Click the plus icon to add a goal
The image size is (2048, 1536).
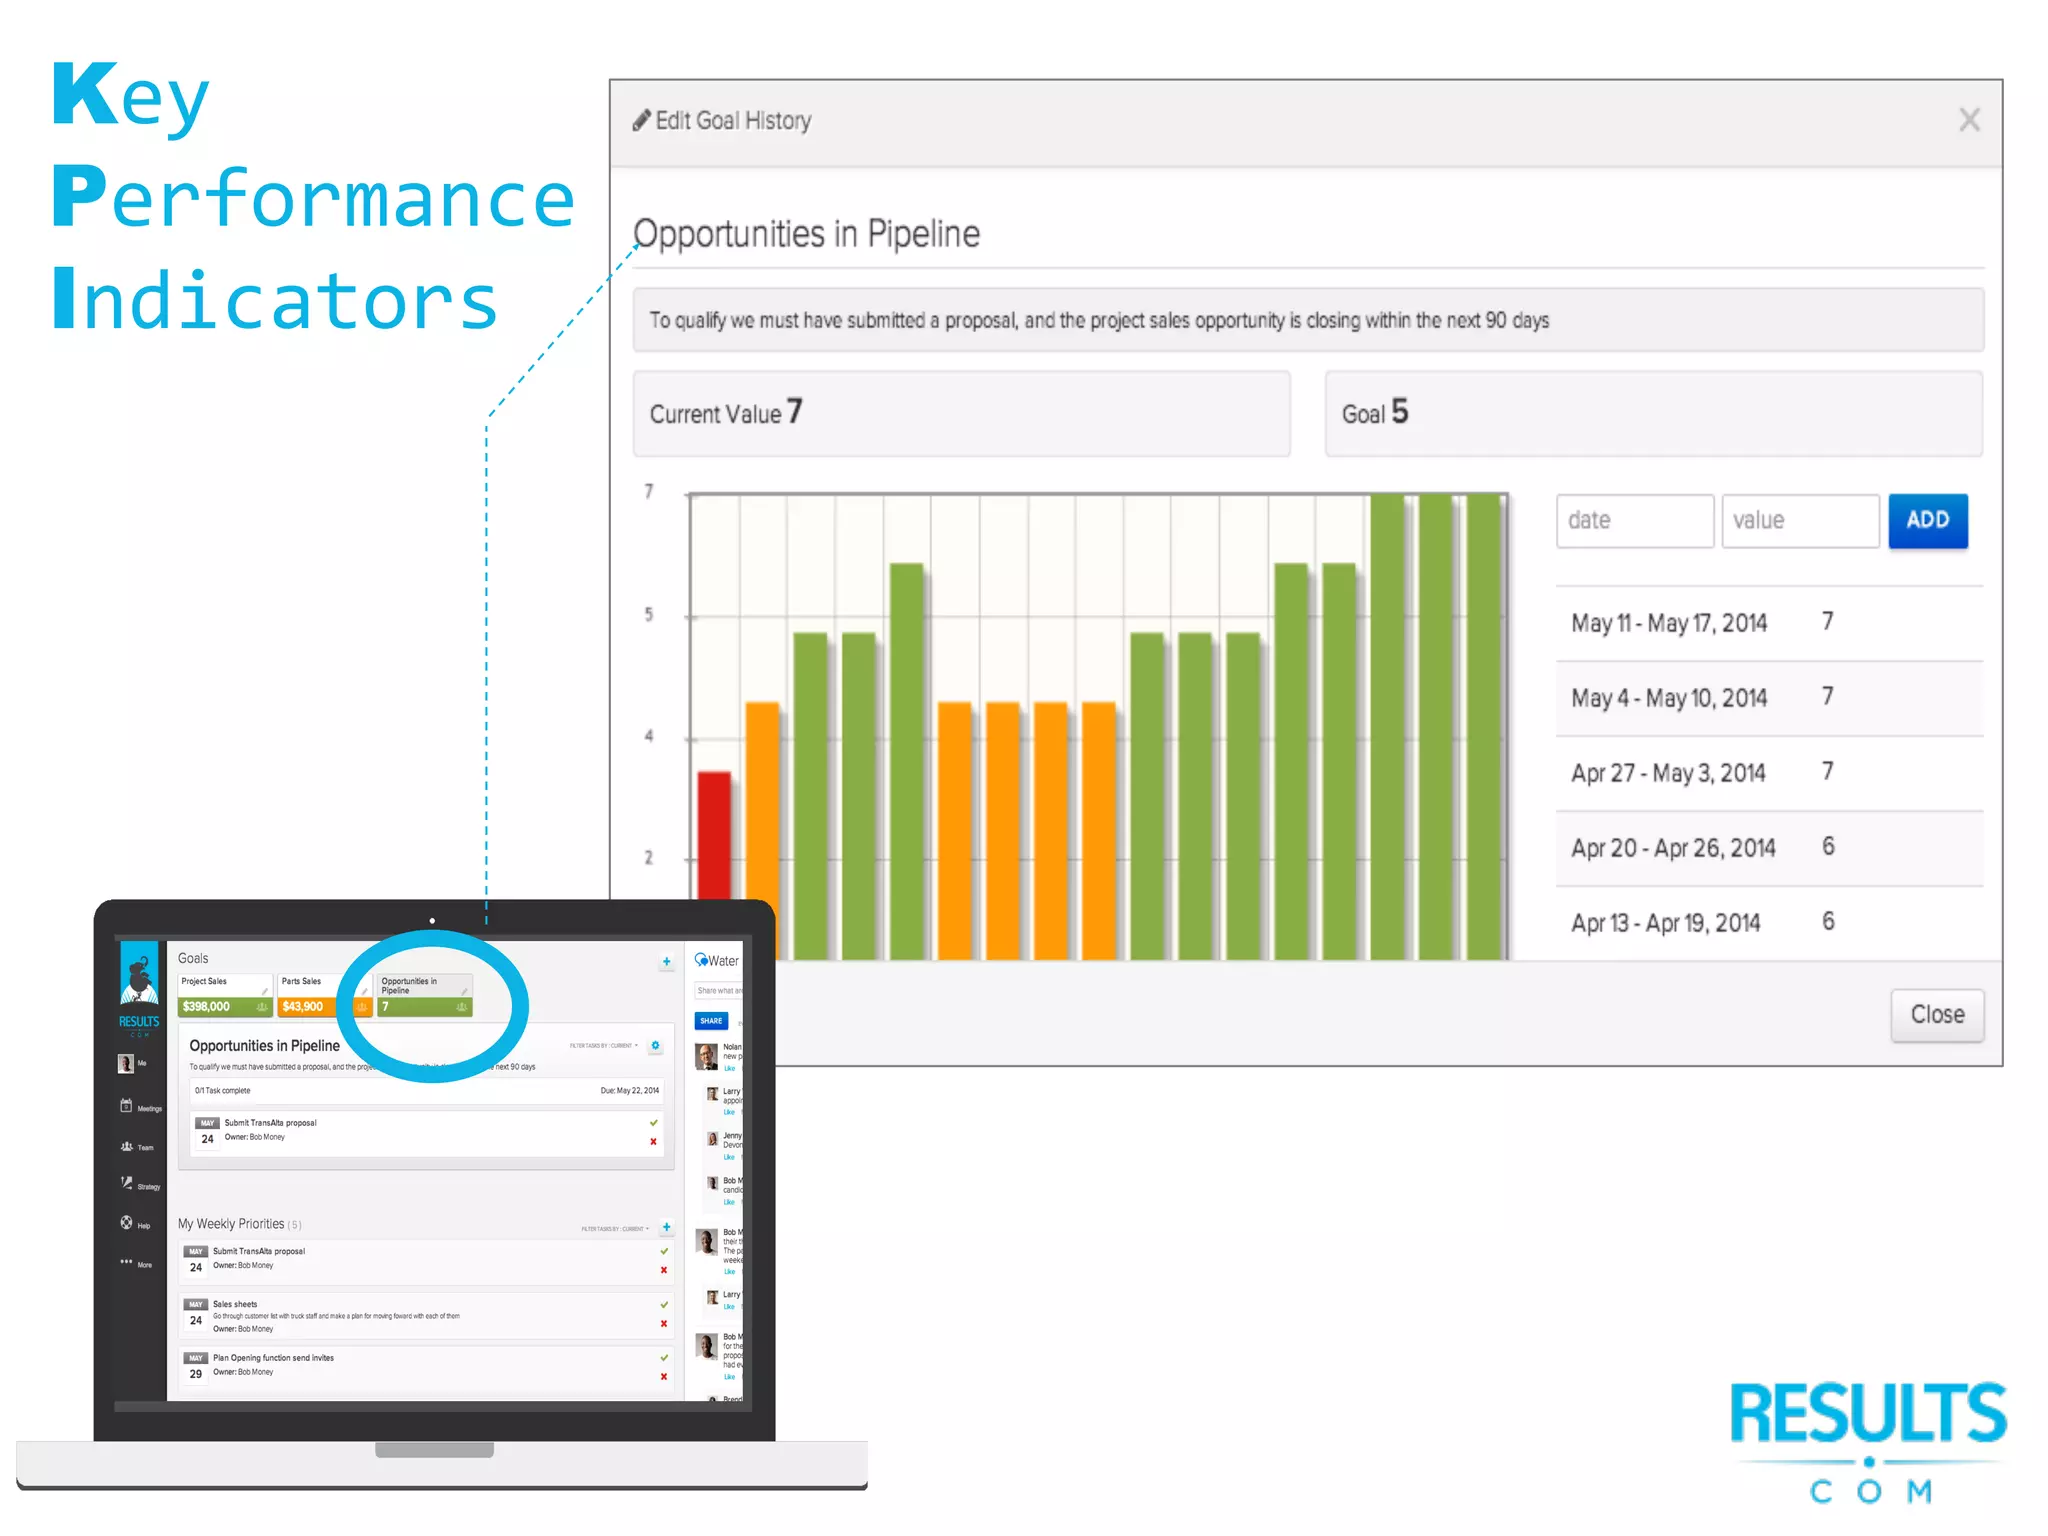click(666, 962)
